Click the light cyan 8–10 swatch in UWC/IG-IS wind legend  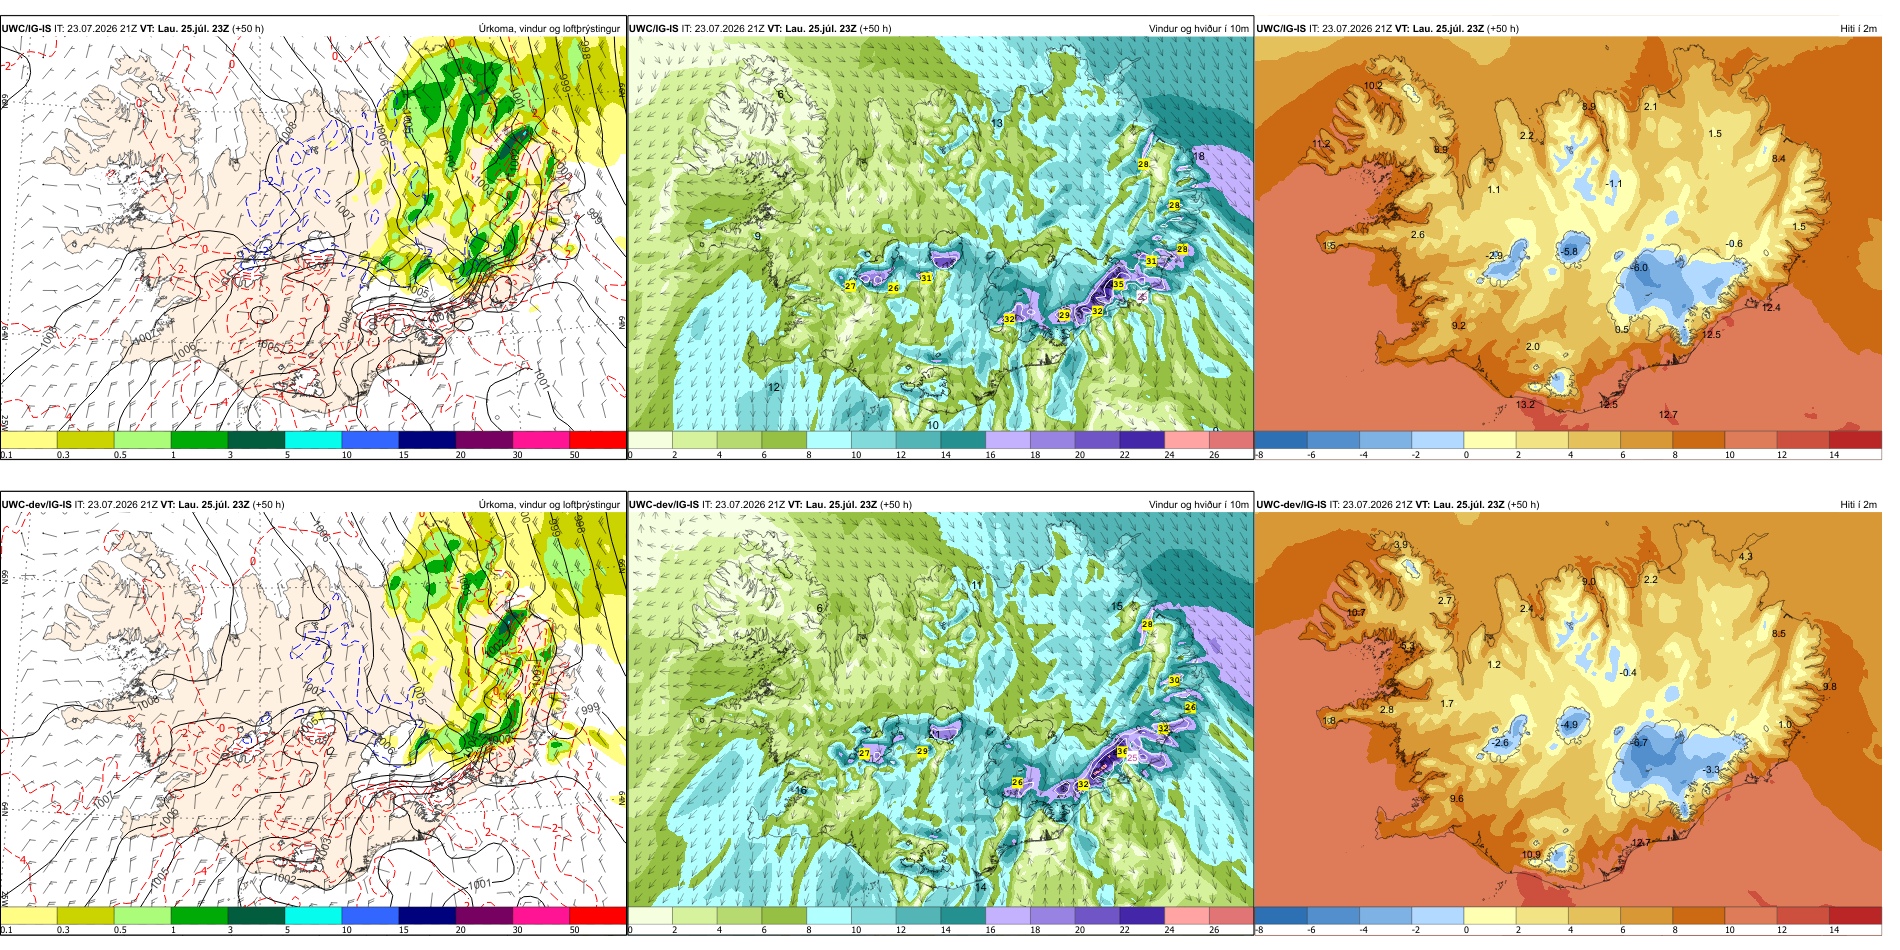point(829,440)
